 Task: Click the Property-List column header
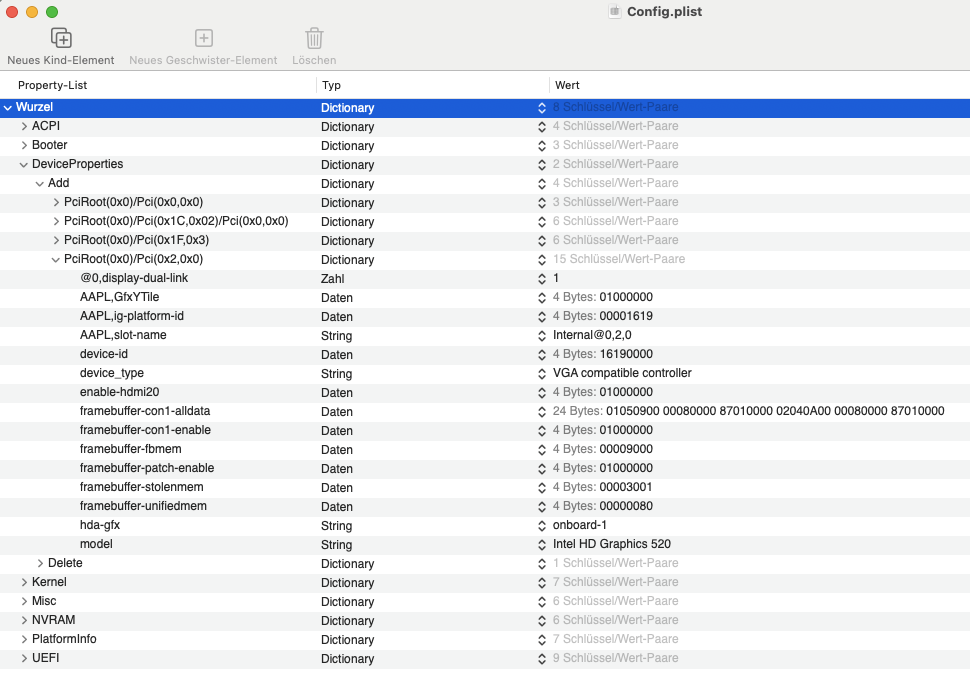pos(53,85)
